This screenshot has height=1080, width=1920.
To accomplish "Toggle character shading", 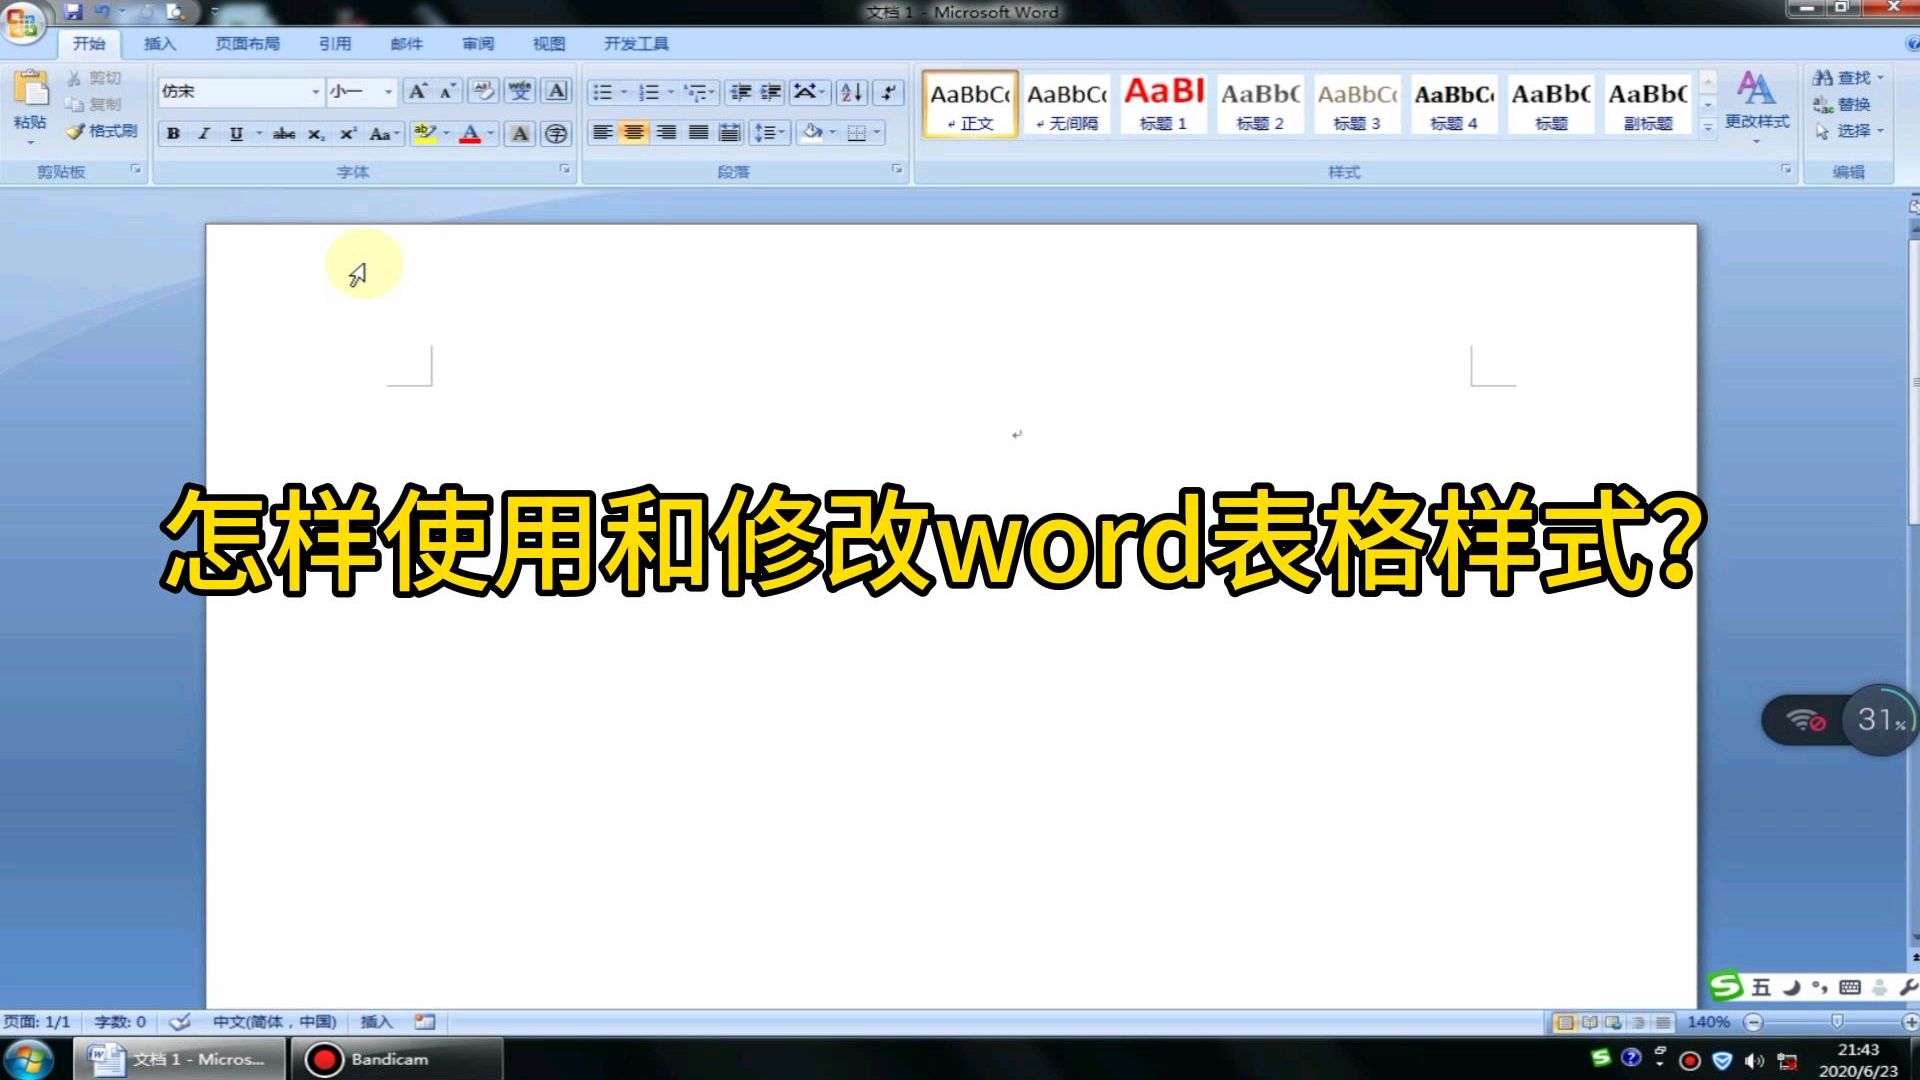I will coord(520,133).
